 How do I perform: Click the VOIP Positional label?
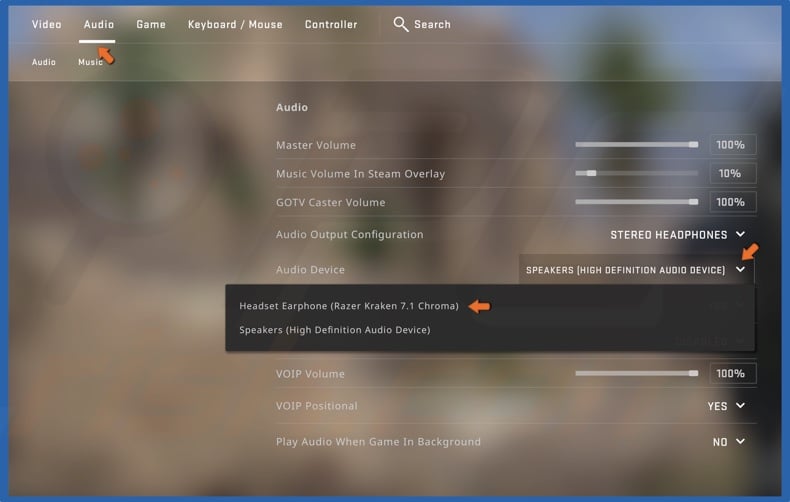316,406
